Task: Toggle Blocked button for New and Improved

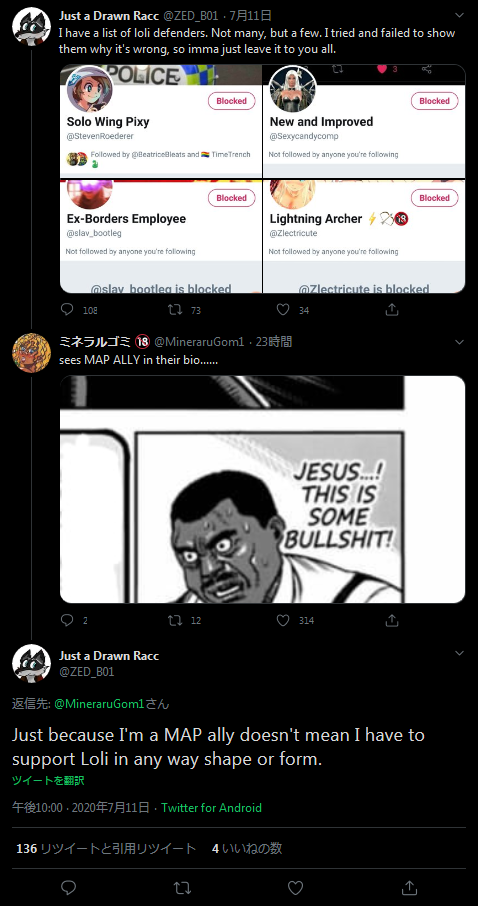Action: tap(434, 101)
